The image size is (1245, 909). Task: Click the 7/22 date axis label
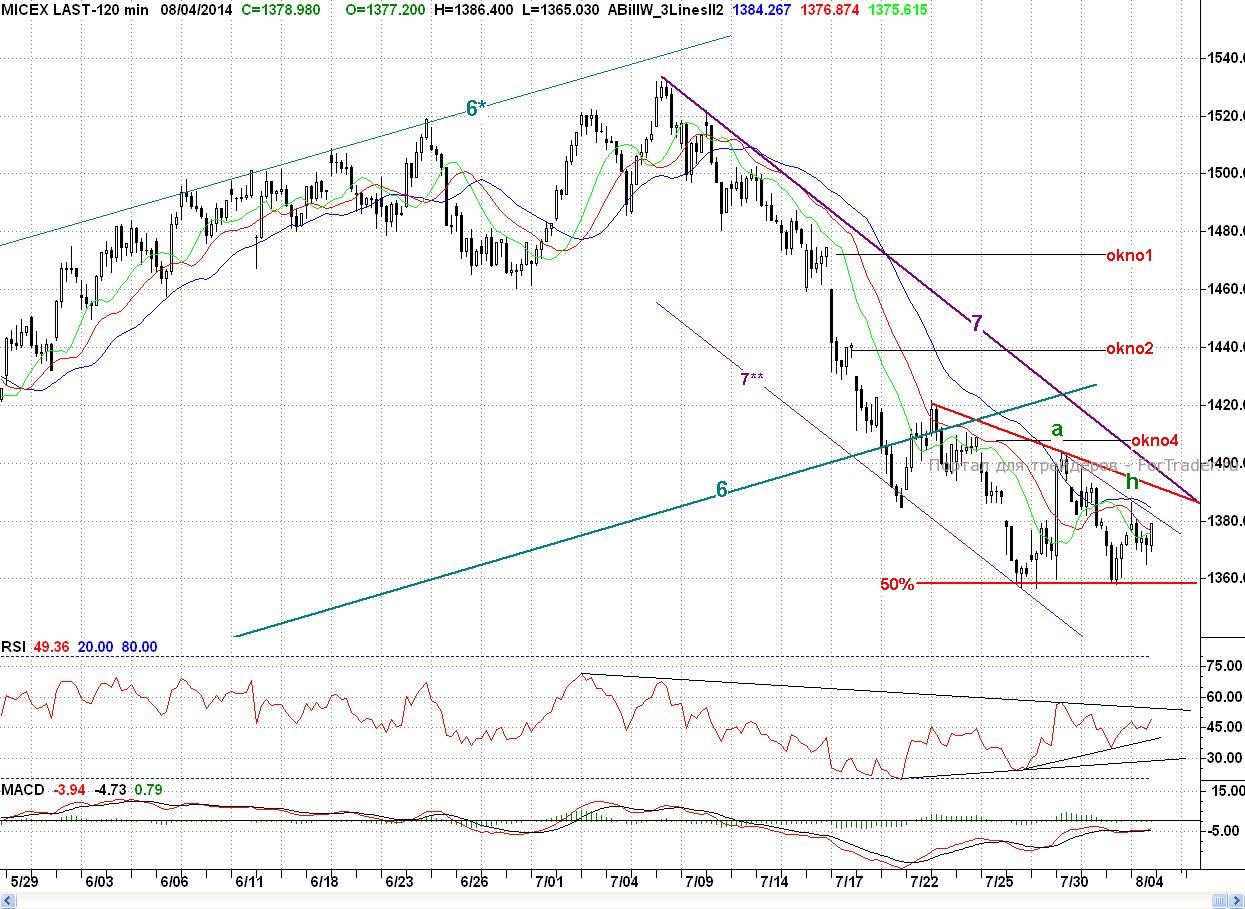click(924, 881)
